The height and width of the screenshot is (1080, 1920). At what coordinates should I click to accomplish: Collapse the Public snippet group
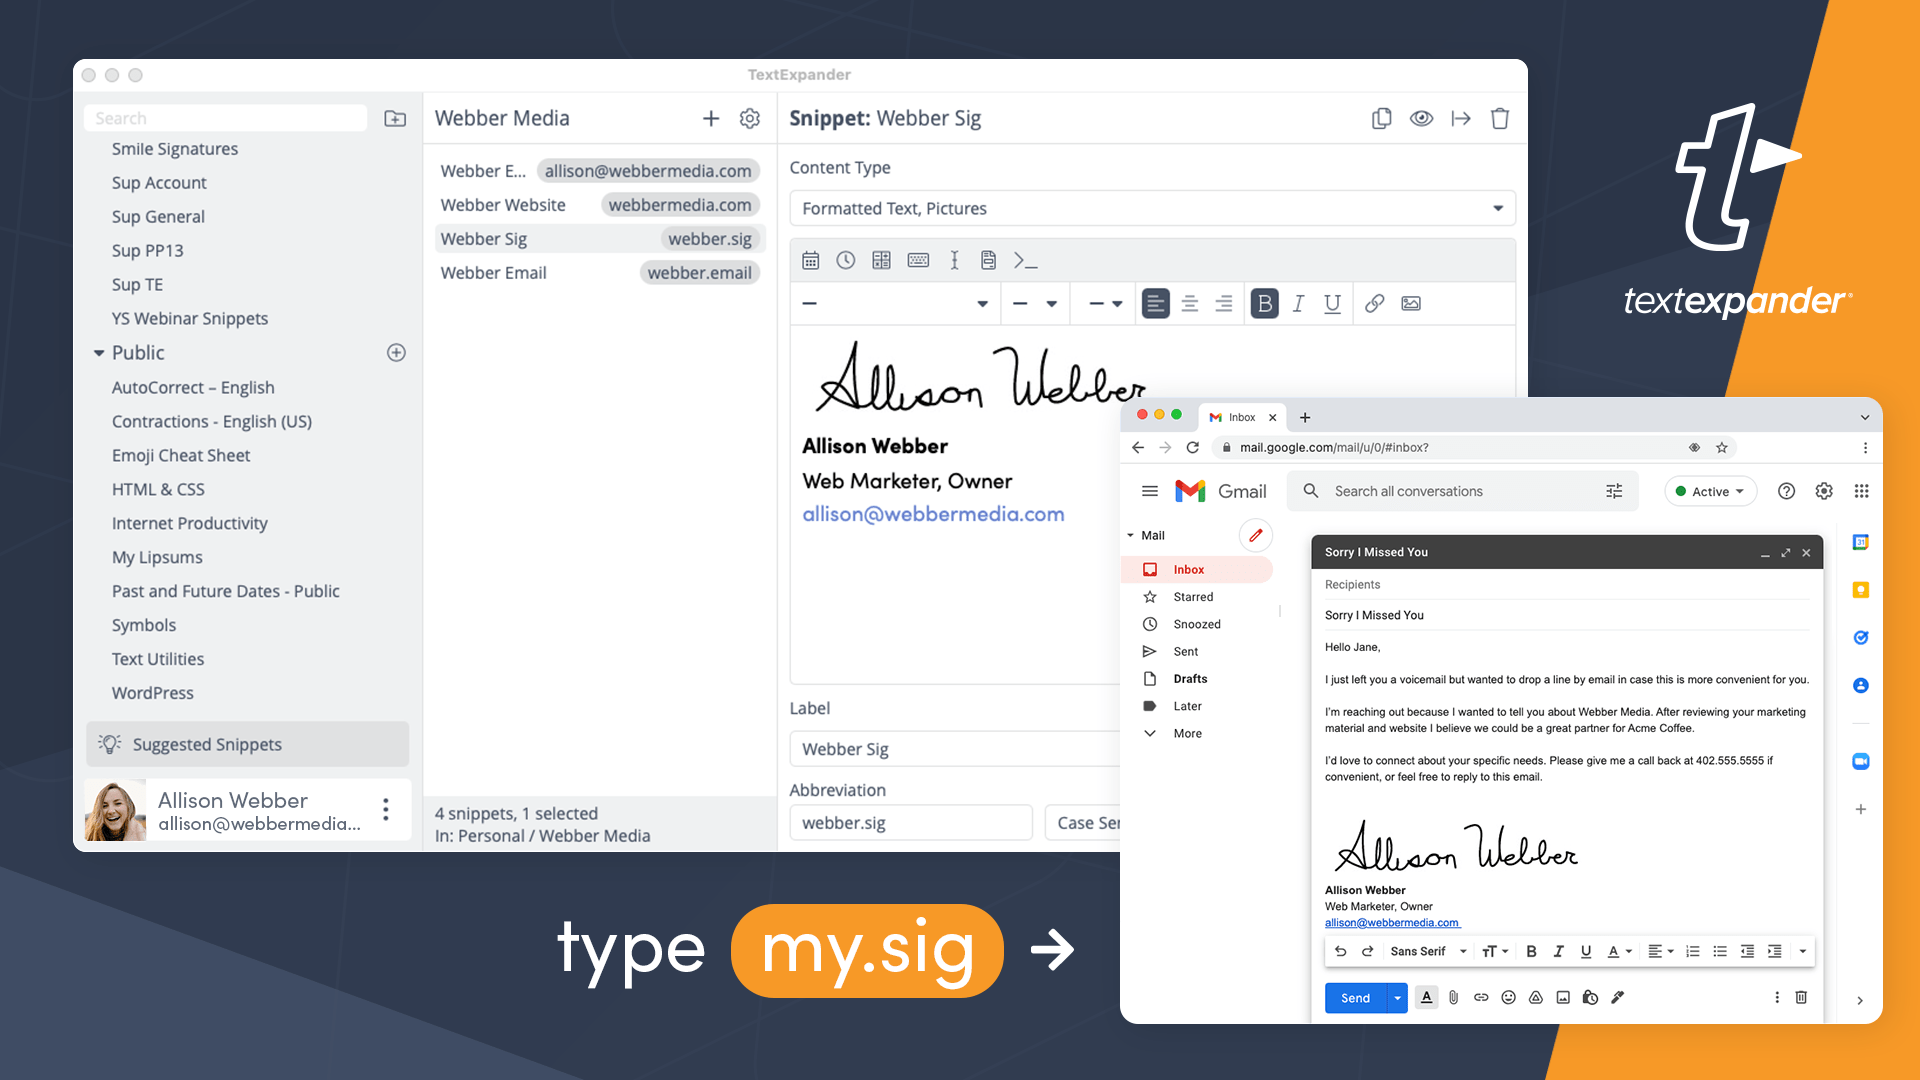click(x=98, y=352)
